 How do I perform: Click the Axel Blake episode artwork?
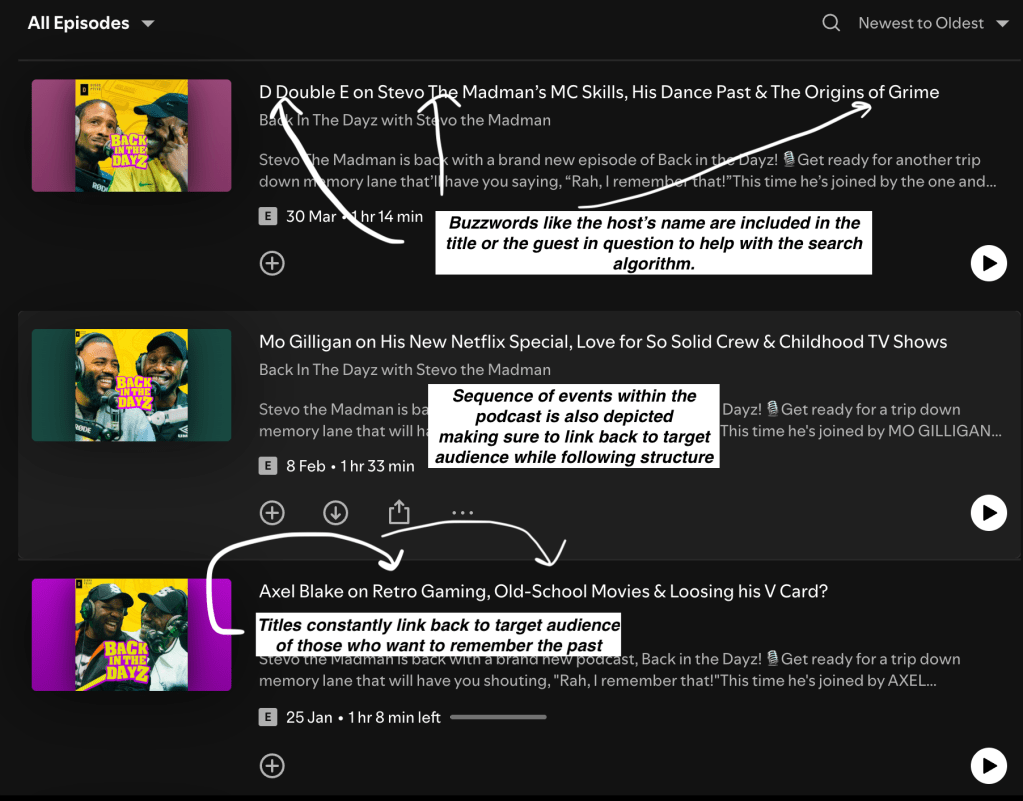pos(131,635)
